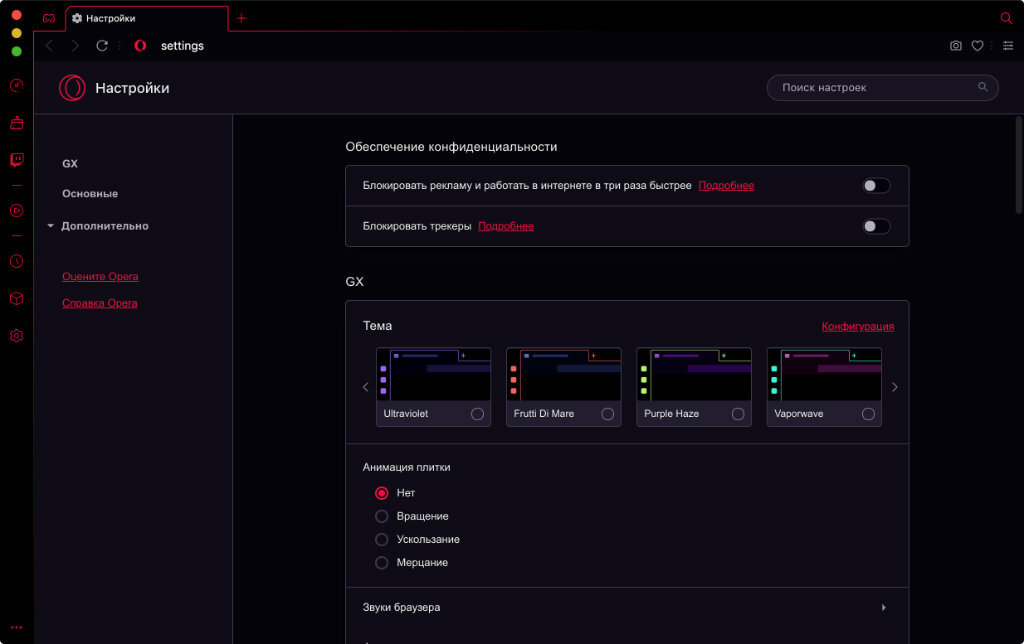Click the Frutti Di Mare theme preview
The image size is (1024, 644).
564,374
